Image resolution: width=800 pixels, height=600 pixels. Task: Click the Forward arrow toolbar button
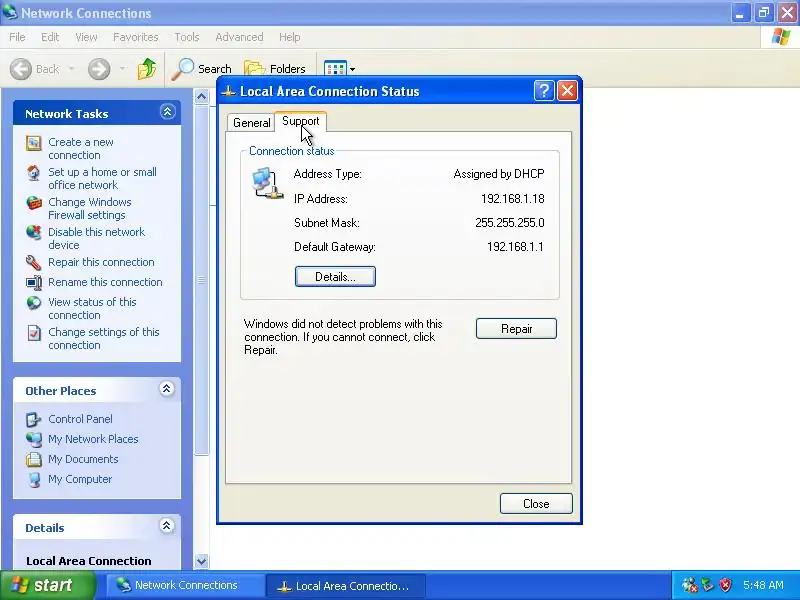click(99, 69)
